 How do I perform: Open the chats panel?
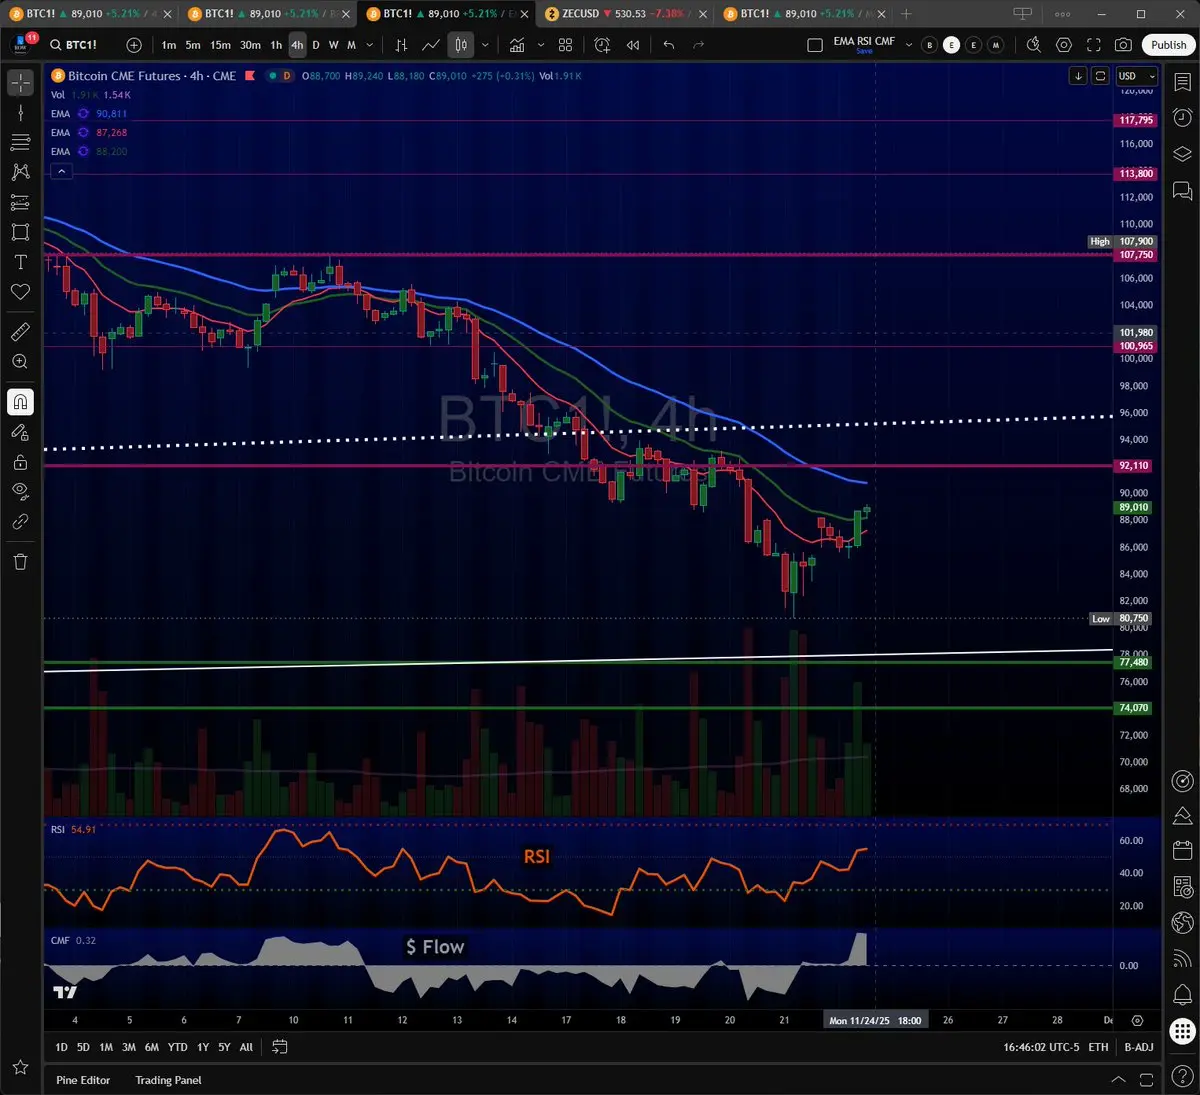point(1182,190)
